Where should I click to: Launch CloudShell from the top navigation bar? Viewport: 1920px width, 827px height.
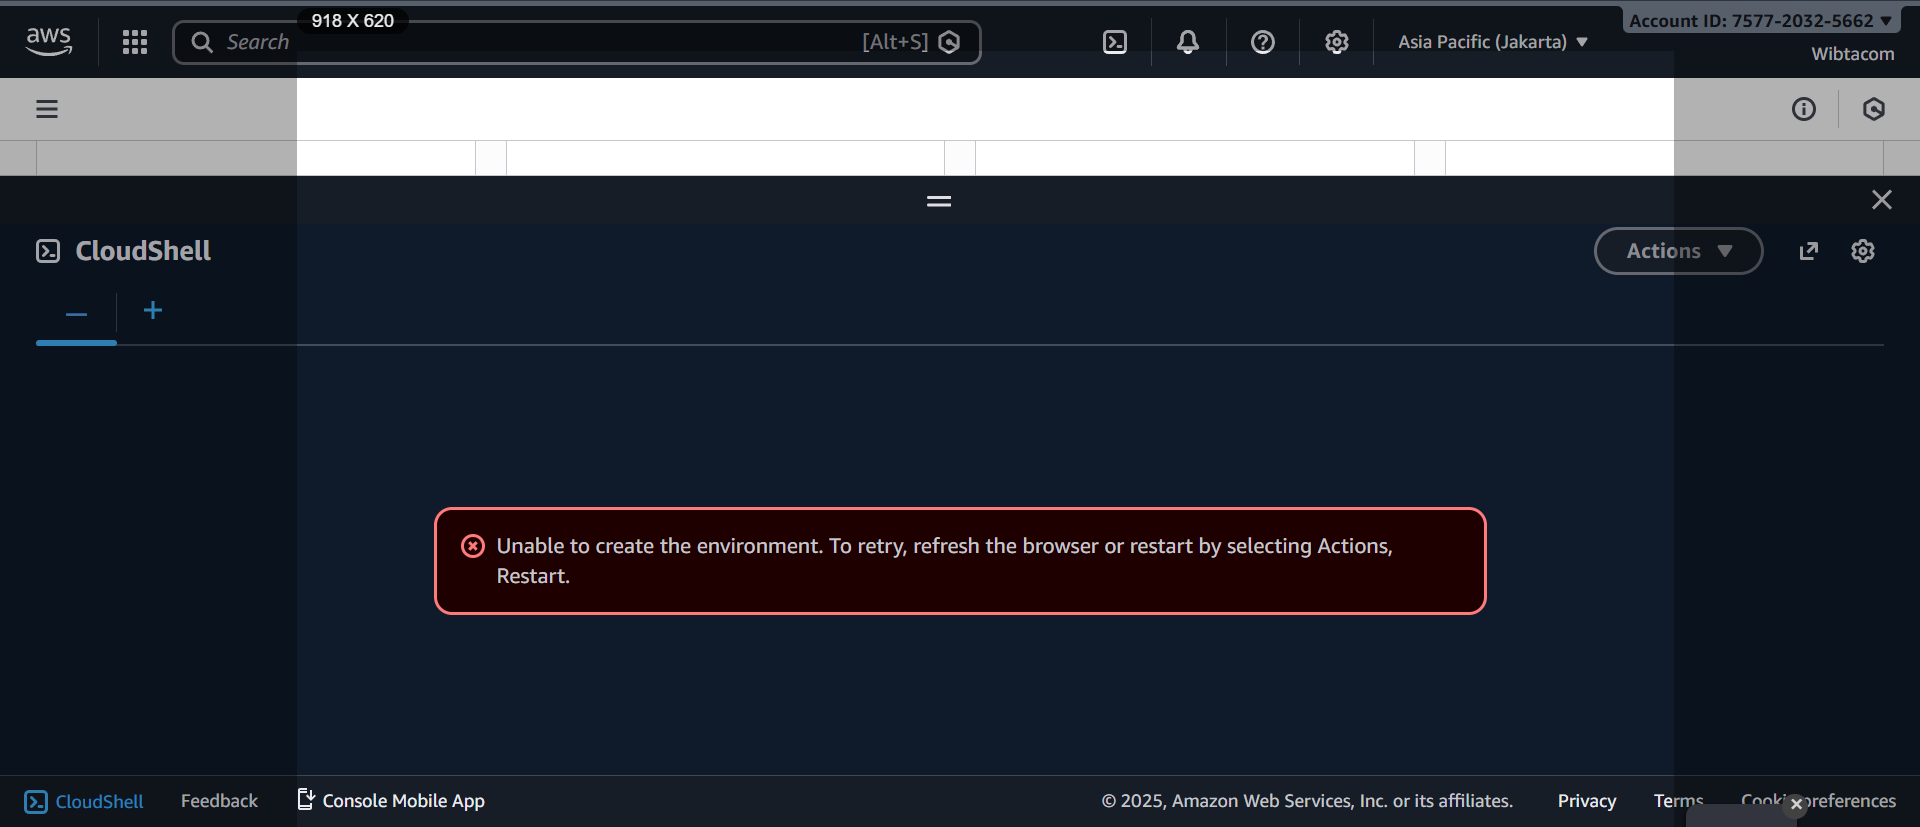pos(1114,42)
